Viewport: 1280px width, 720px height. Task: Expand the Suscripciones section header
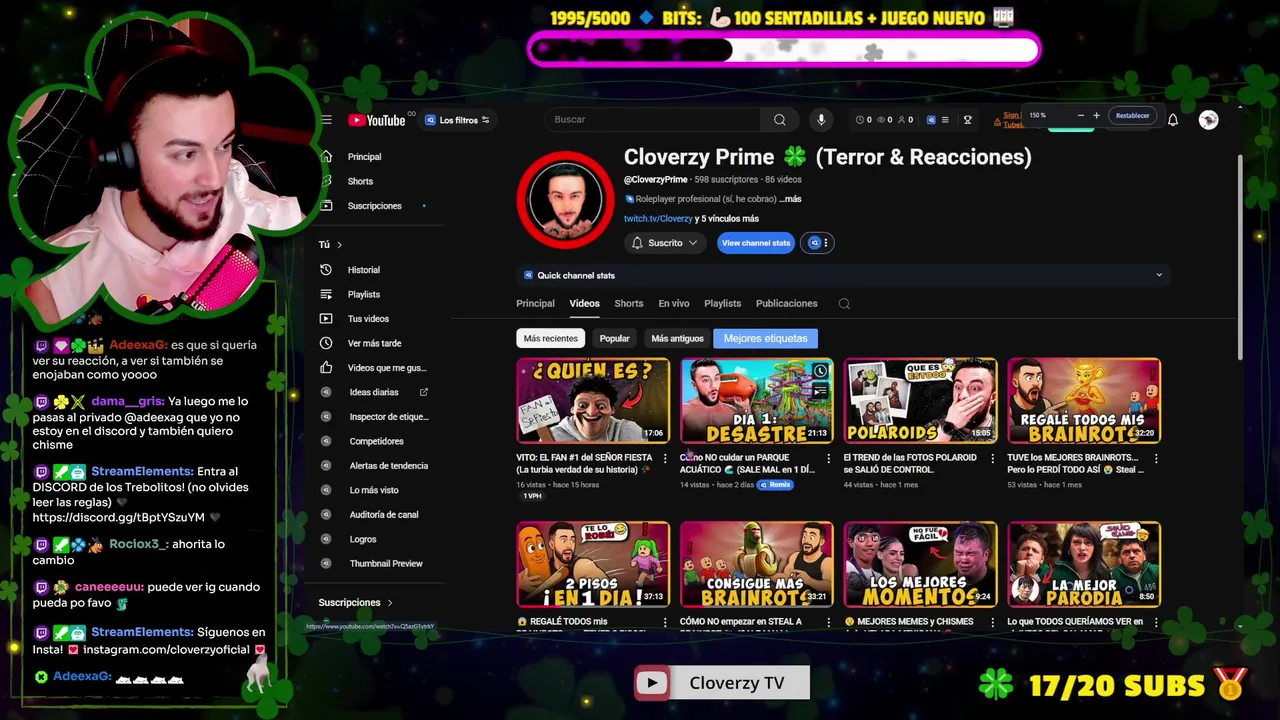pyautogui.click(x=356, y=603)
